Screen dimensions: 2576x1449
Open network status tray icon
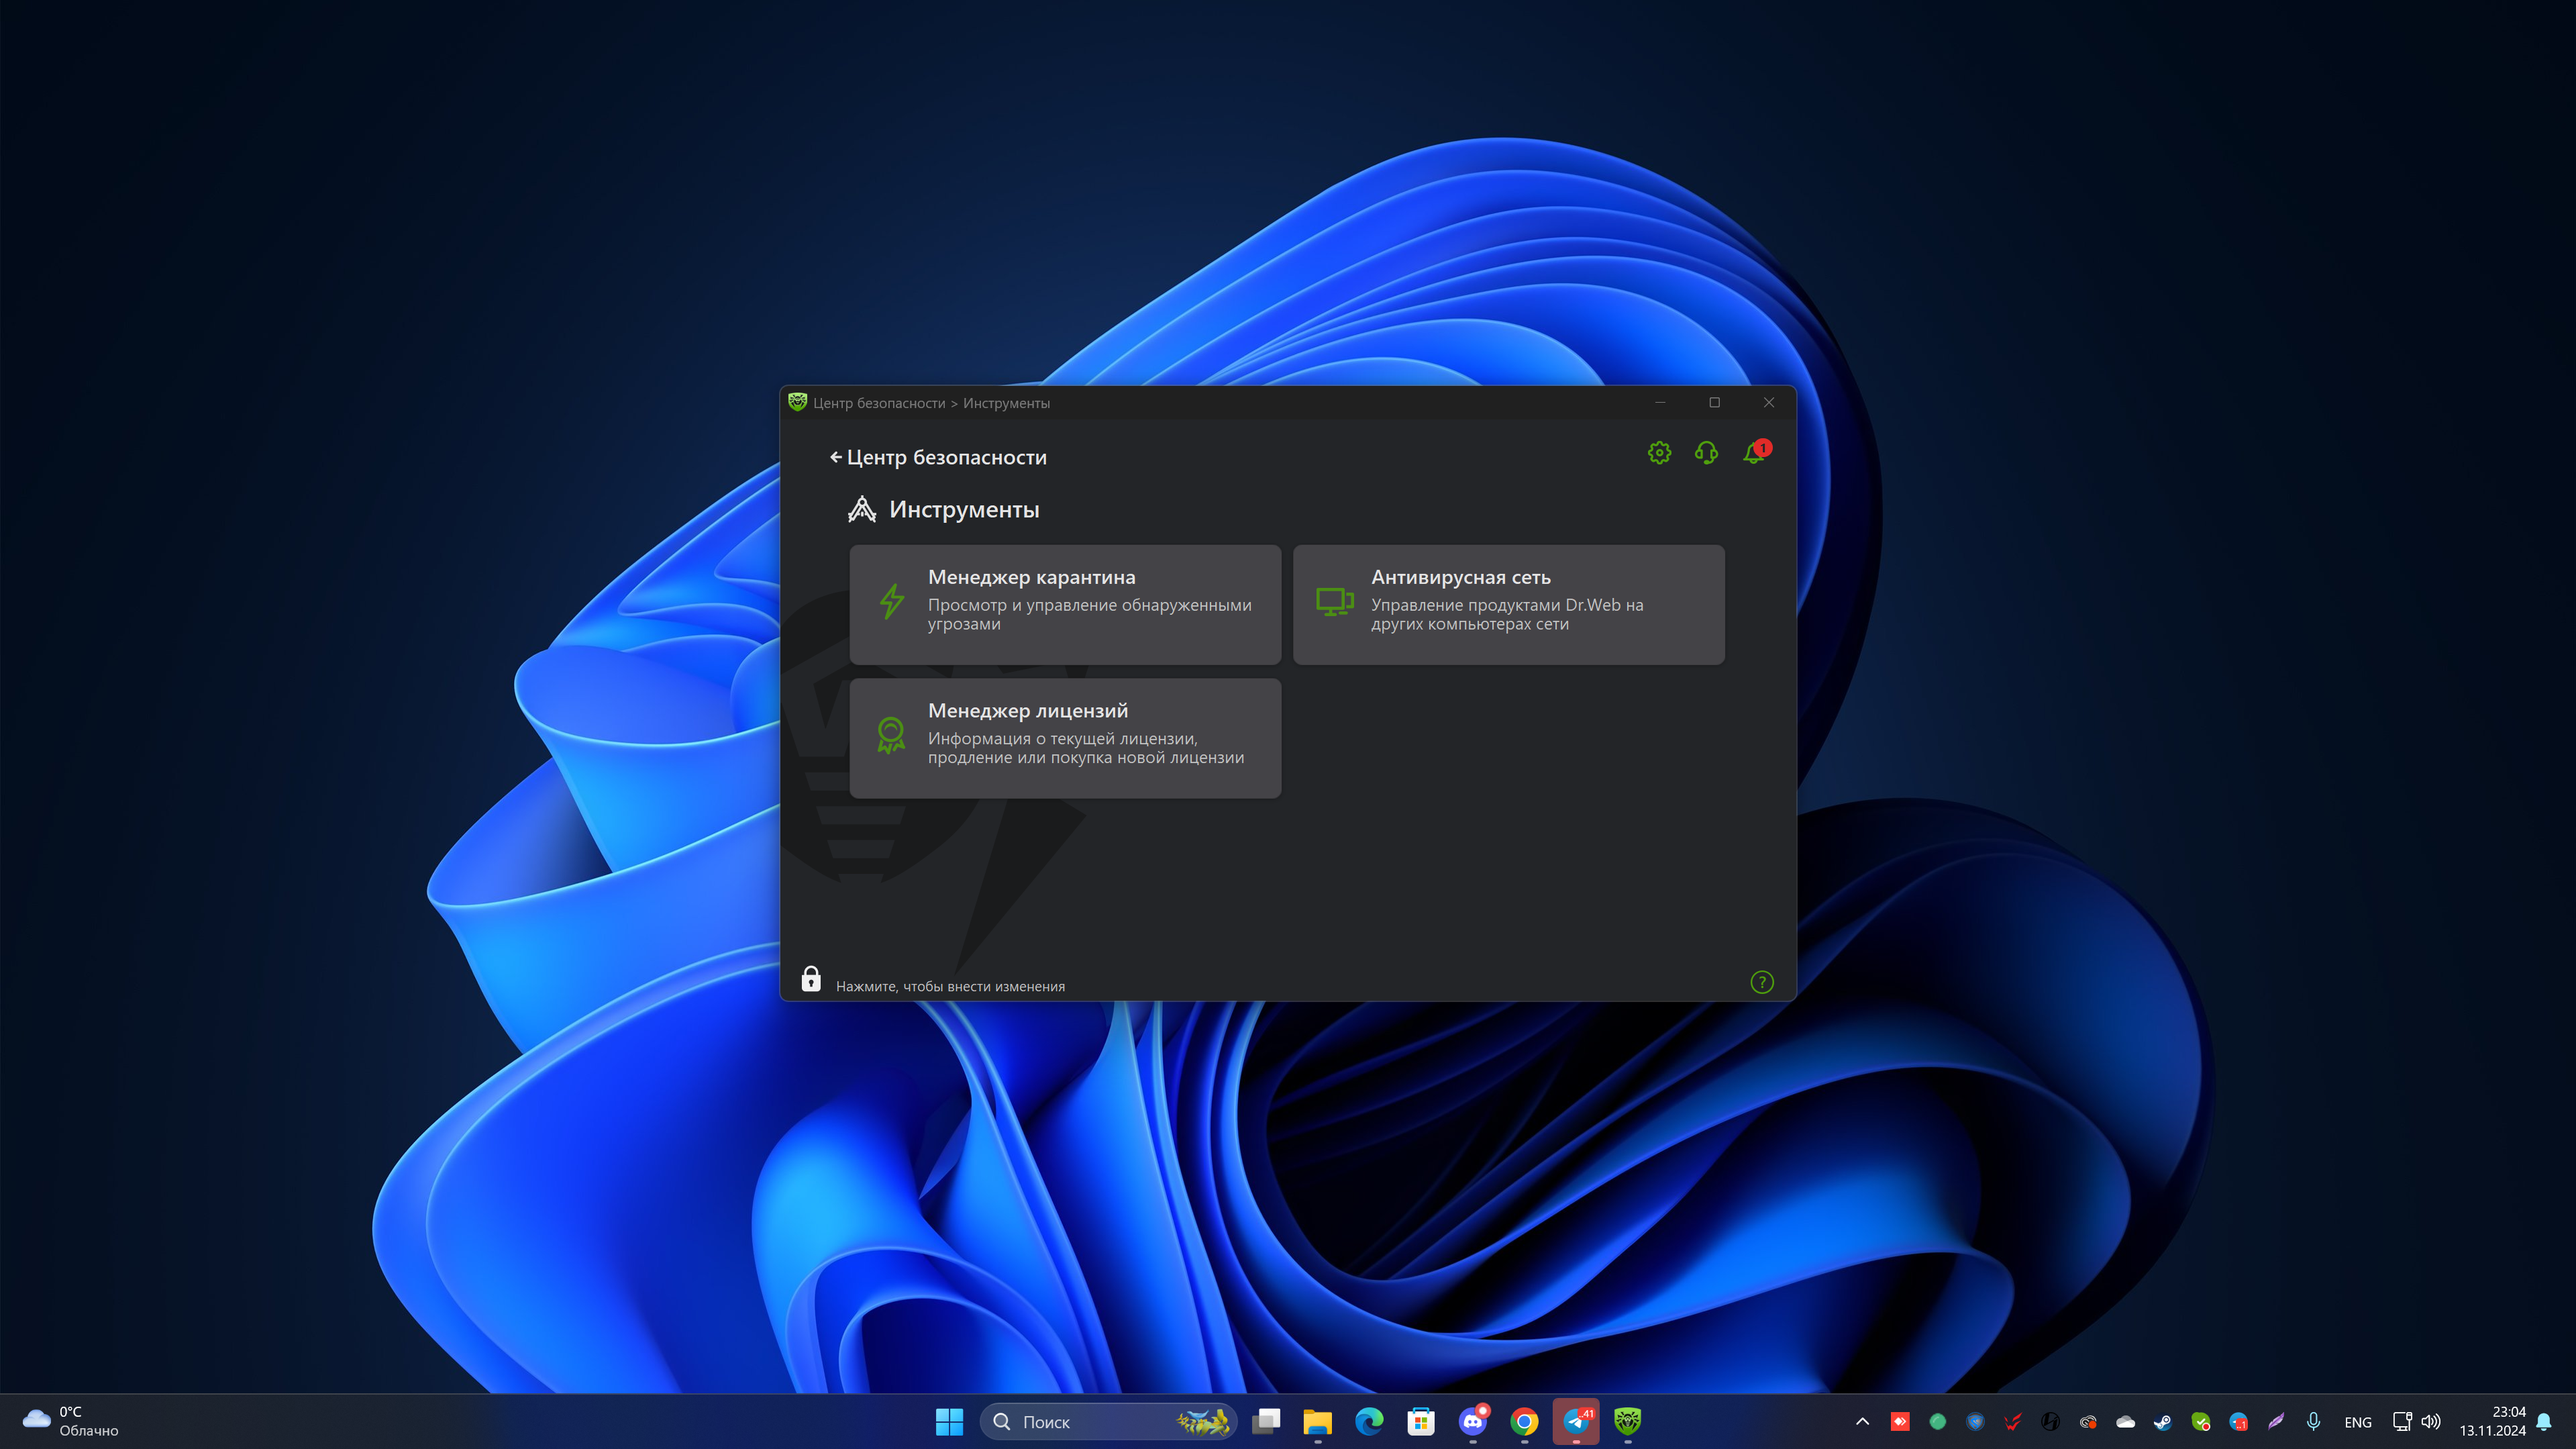[x=2402, y=1421]
